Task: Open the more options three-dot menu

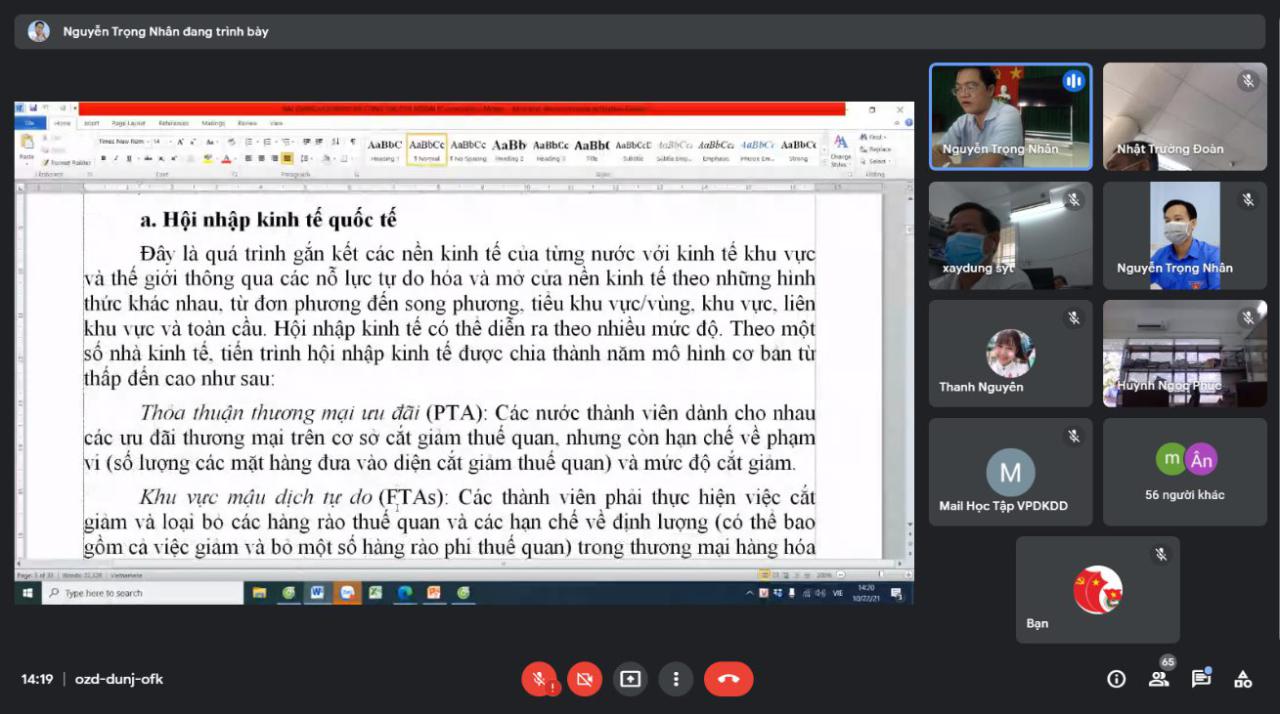Action: pyautogui.click(x=676, y=679)
